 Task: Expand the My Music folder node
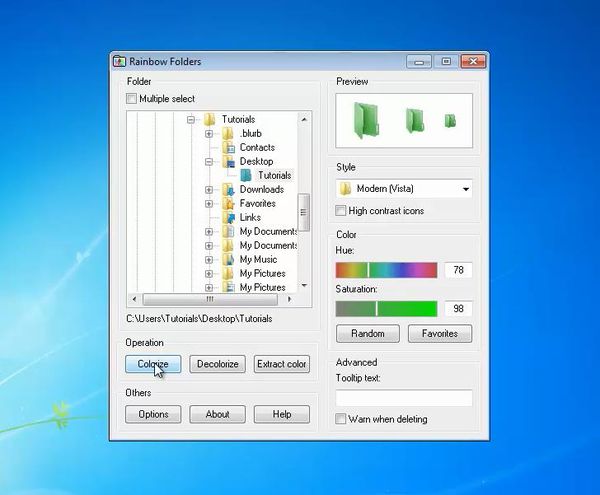coord(209,260)
